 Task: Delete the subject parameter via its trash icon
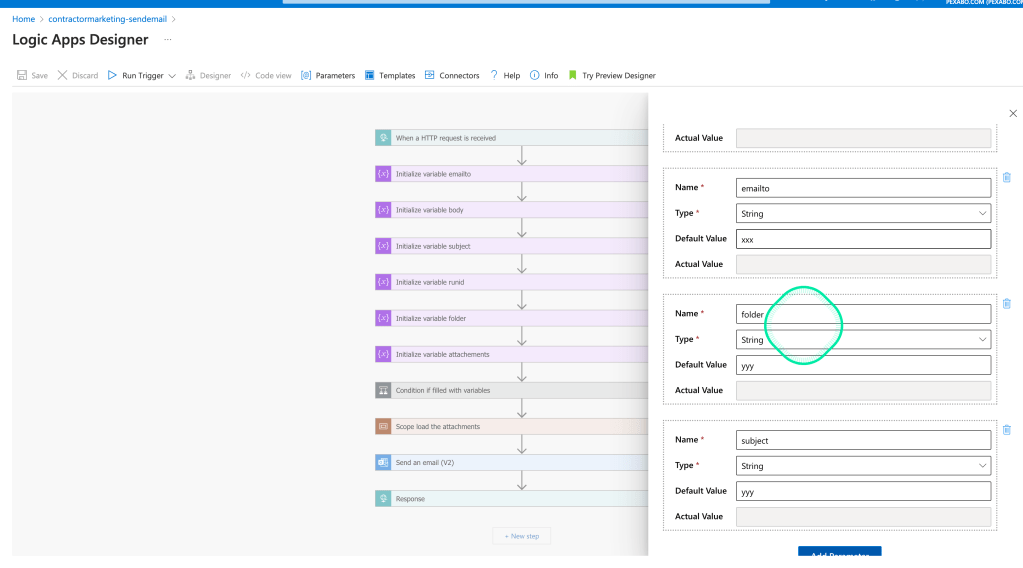point(1007,430)
